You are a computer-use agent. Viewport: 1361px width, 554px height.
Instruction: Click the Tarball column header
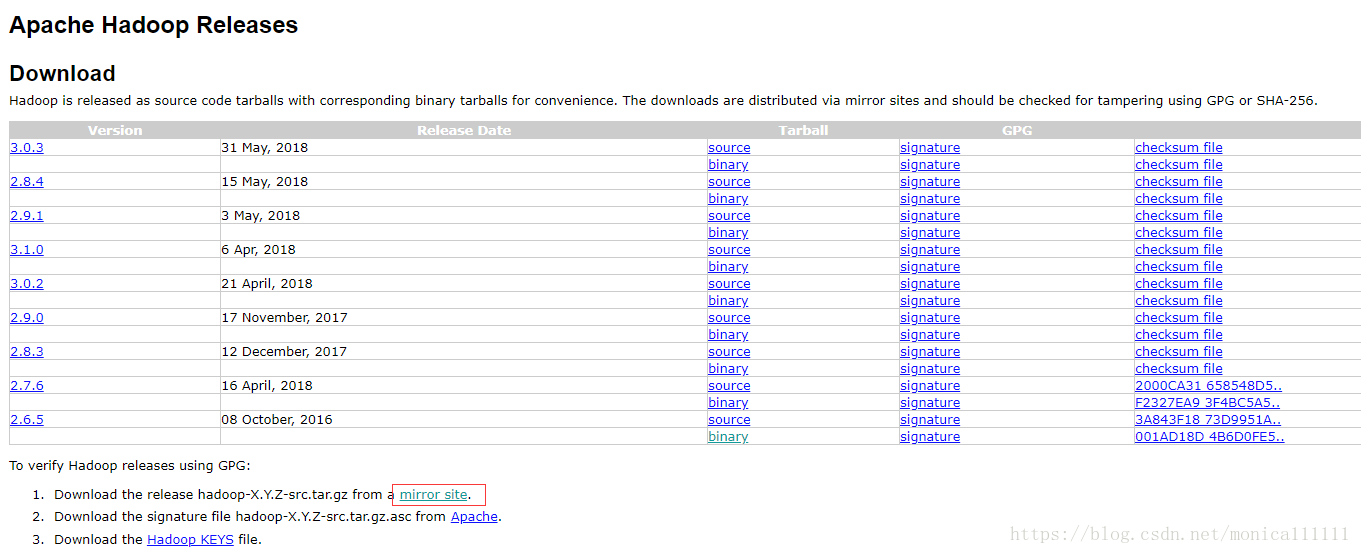tap(804, 131)
